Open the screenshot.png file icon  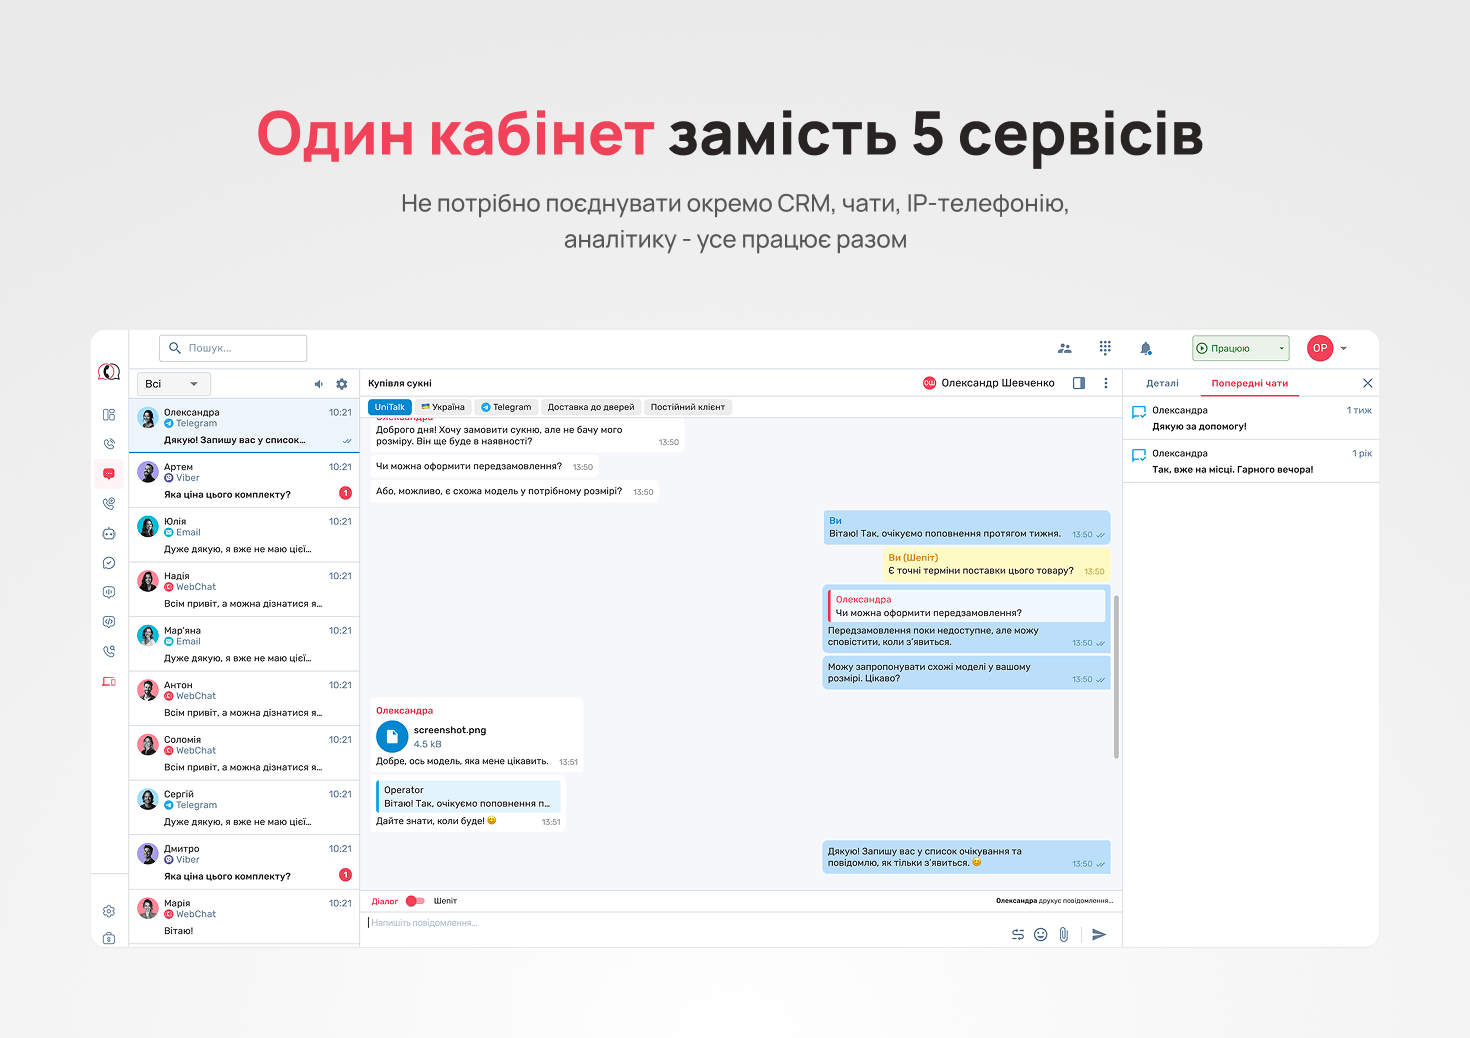[392, 737]
